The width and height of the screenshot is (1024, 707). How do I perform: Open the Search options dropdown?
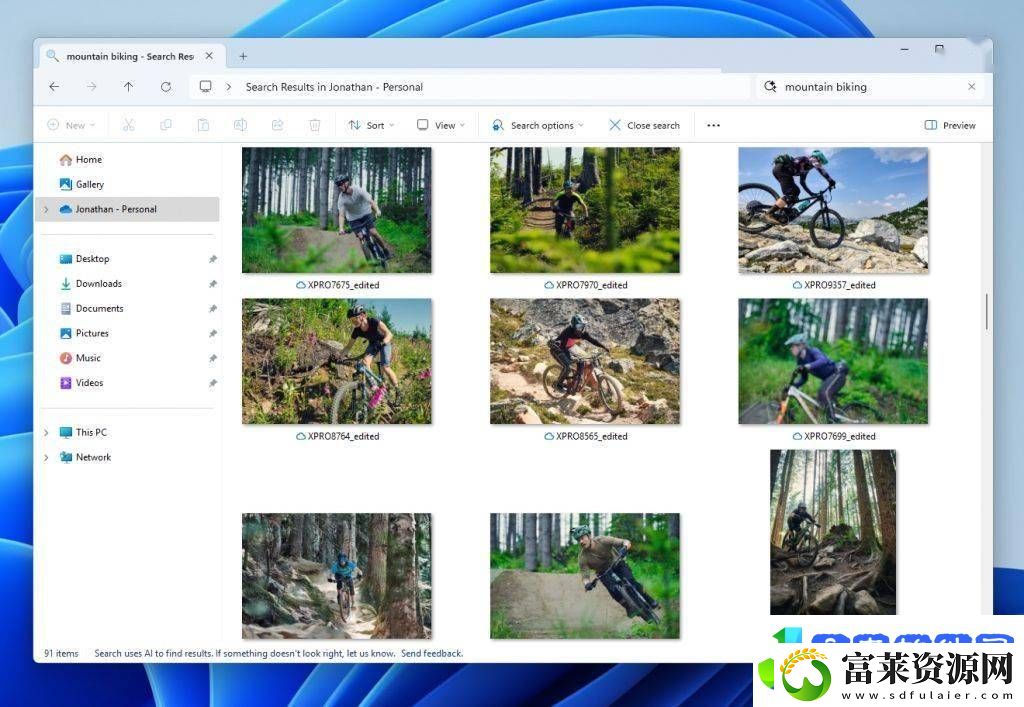click(x=537, y=125)
